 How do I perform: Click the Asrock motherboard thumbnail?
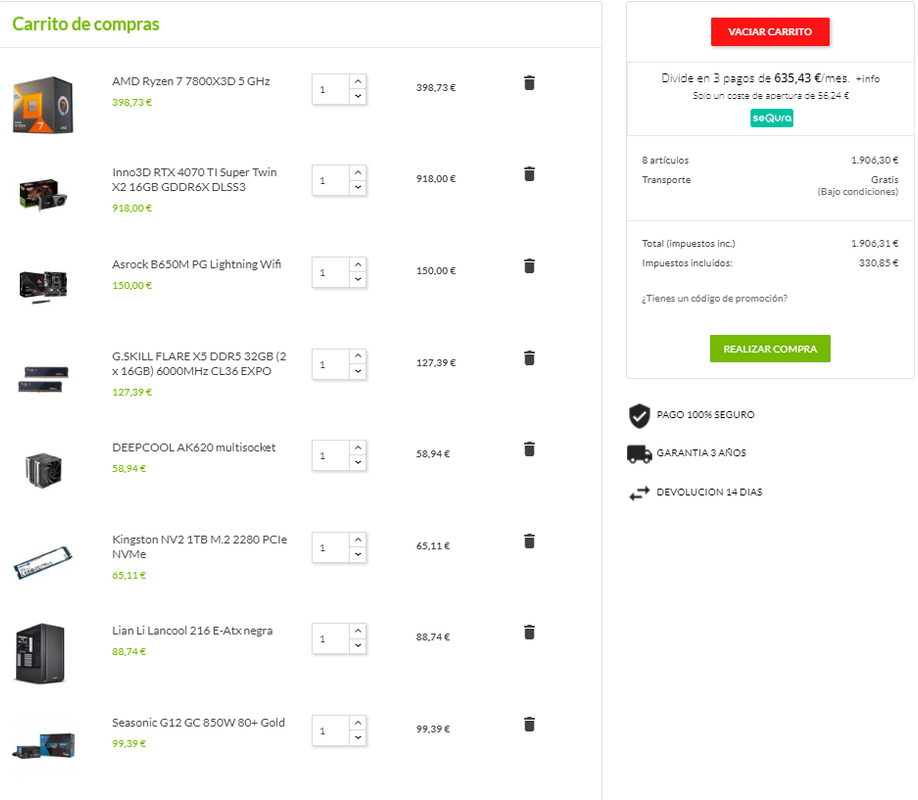43,286
